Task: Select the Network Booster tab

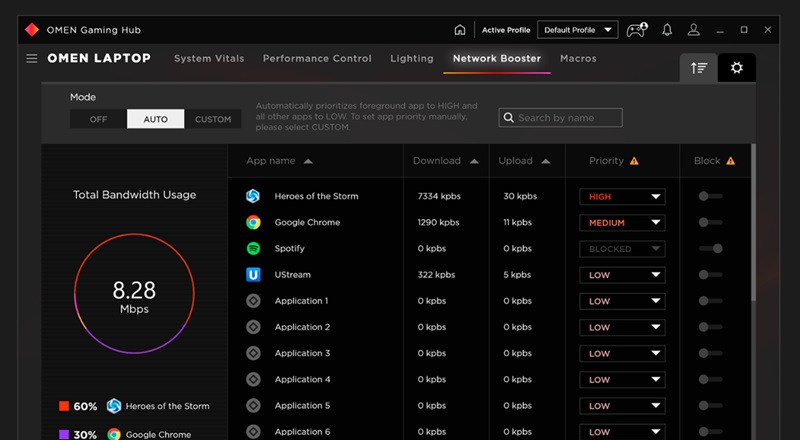Action: click(497, 59)
